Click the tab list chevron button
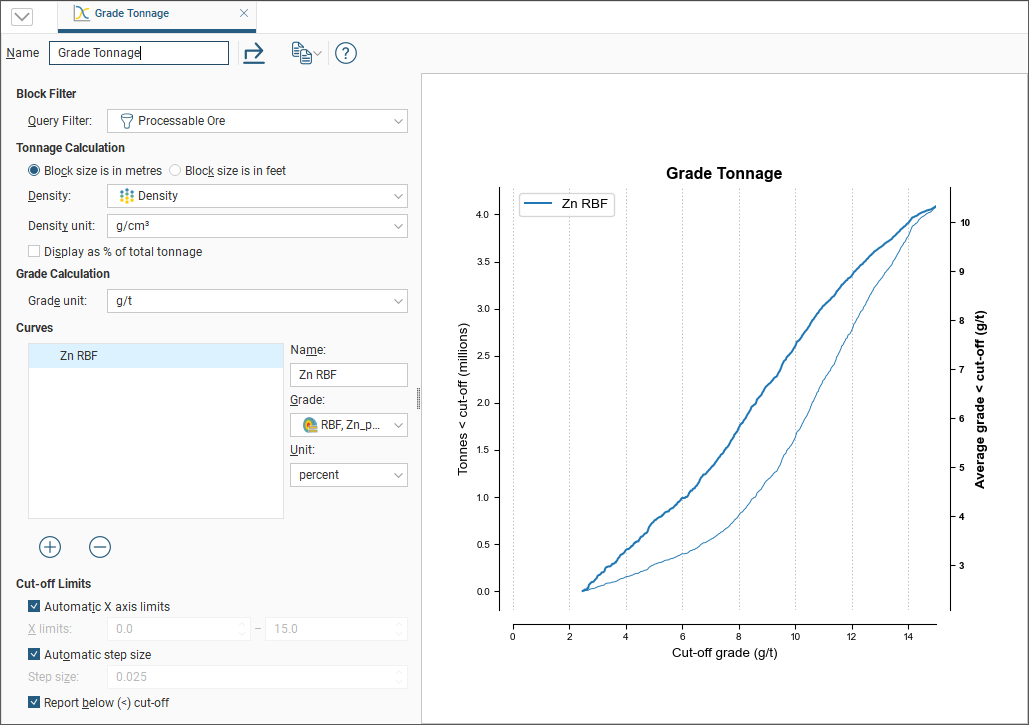Viewport: 1029px width, 725px height. [x=21, y=16]
